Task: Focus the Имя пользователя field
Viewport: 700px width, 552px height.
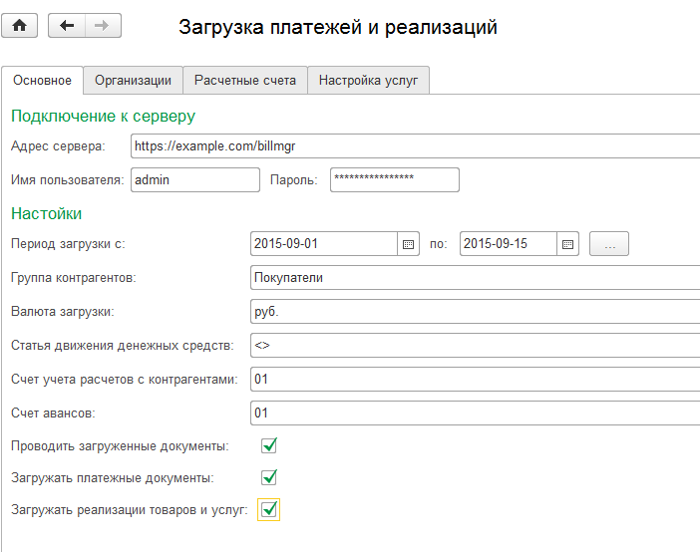Action: (x=195, y=180)
